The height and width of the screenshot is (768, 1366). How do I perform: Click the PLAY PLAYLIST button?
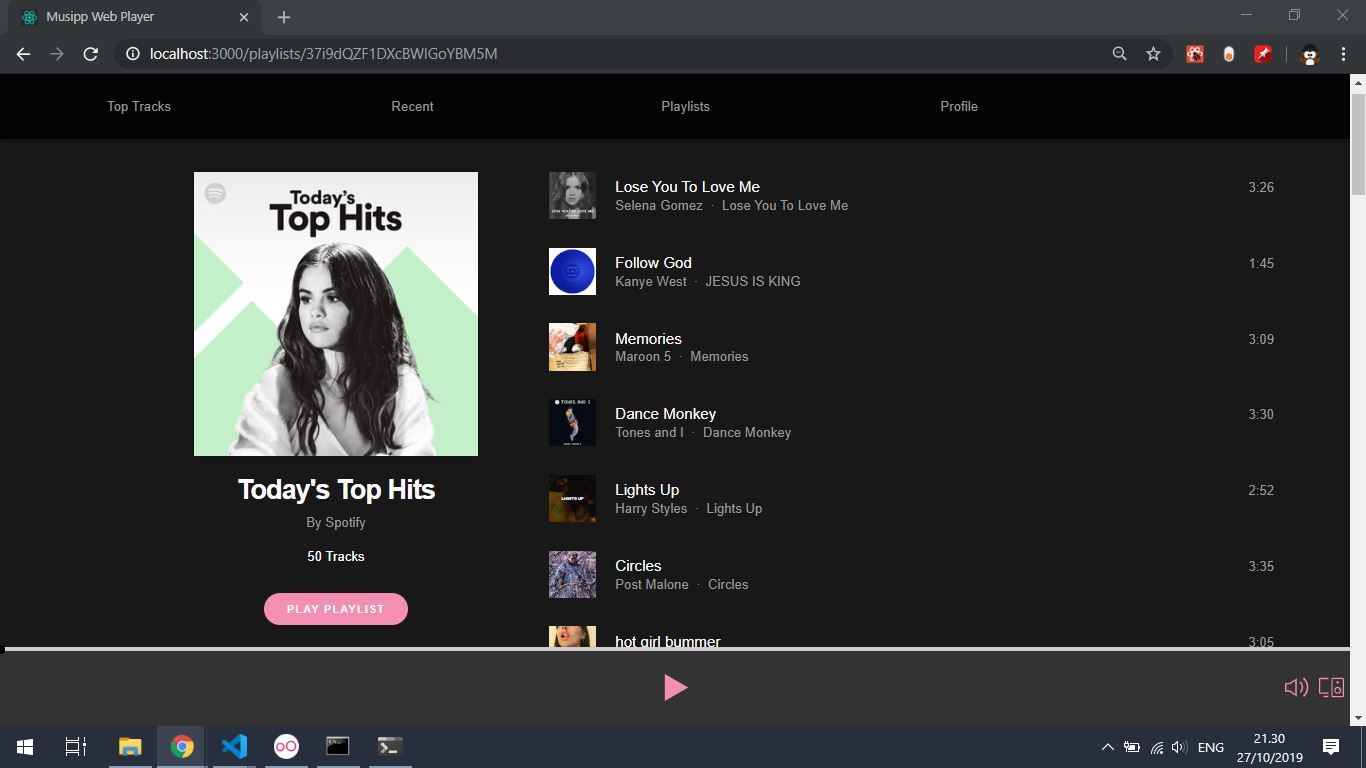pyautogui.click(x=336, y=609)
